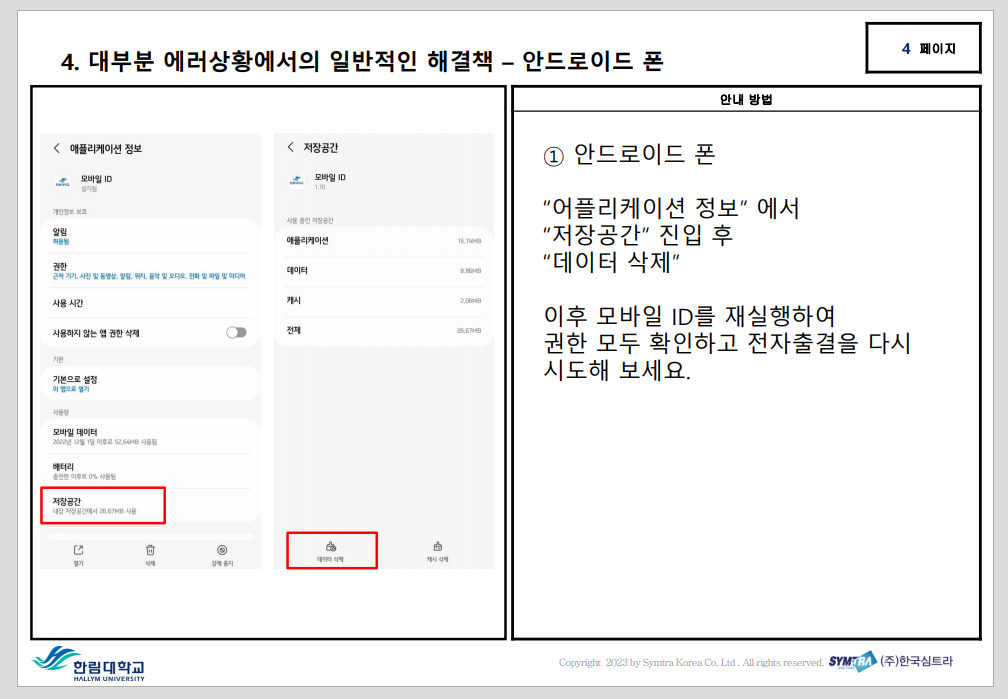Open the highlighted 저장공간 row
This screenshot has width=1008, height=699.
[x=103, y=505]
